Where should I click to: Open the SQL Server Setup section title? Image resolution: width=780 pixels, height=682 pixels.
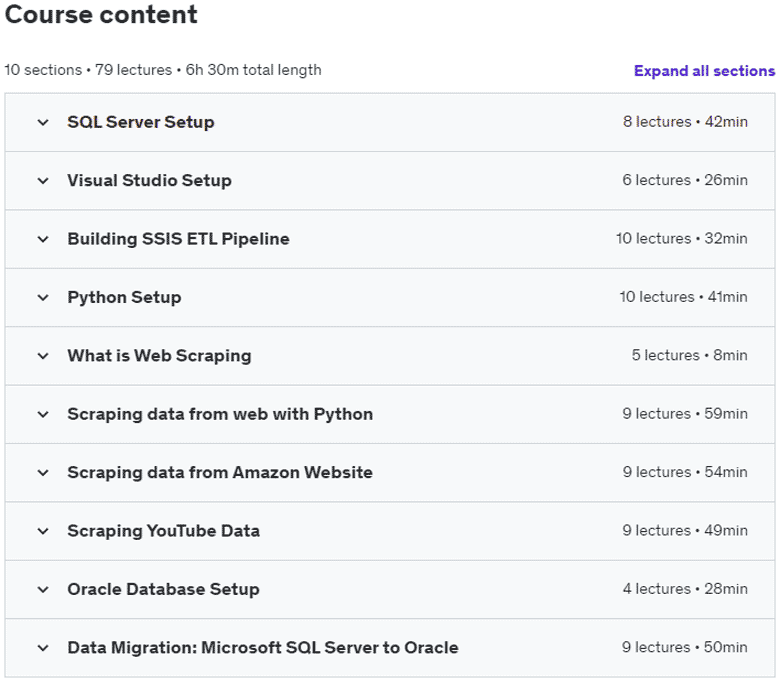[141, 122]
